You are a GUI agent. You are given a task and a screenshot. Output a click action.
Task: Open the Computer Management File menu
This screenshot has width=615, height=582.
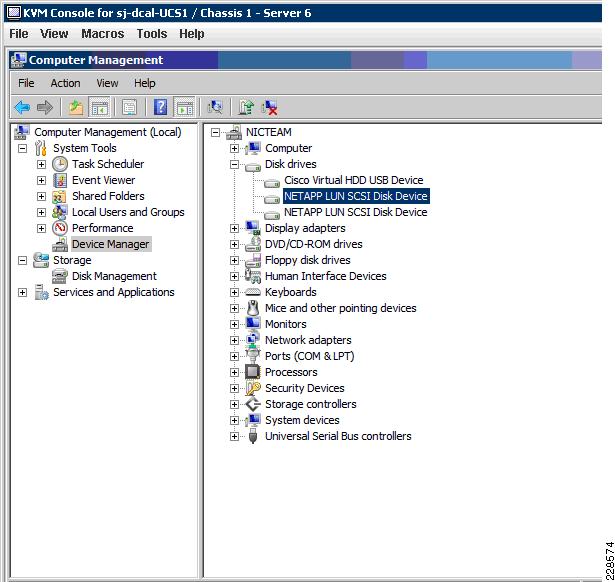(x=26, y=83)
